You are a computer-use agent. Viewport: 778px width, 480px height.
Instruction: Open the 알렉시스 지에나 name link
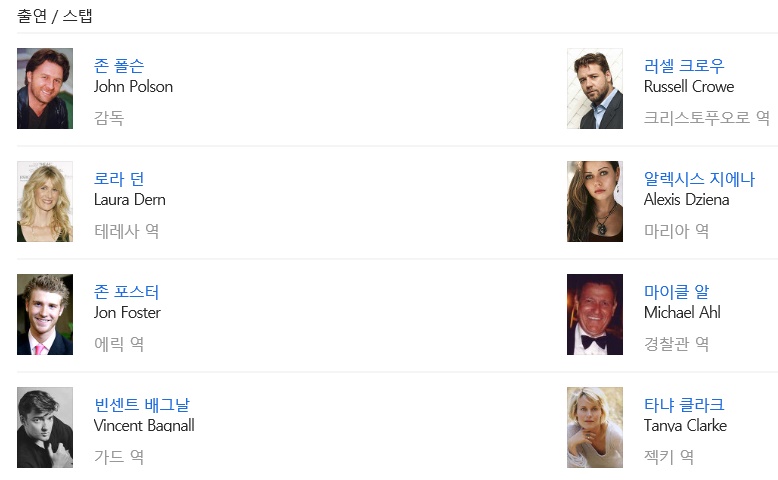point(699,179)
